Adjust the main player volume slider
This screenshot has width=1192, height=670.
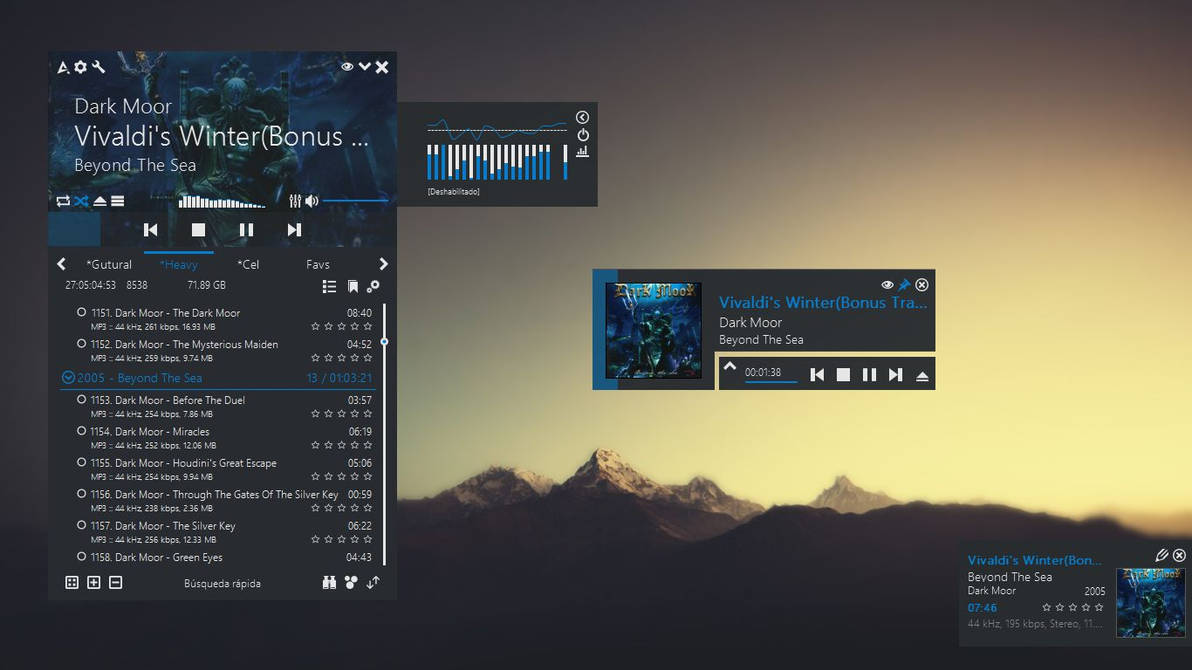coord(356,201)
